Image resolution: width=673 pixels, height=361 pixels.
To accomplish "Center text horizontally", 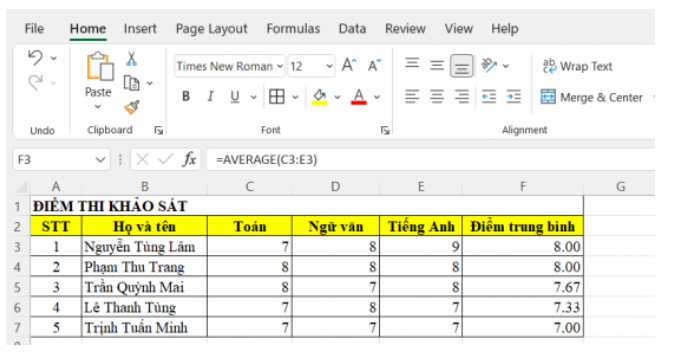I will tap(437, 97).
